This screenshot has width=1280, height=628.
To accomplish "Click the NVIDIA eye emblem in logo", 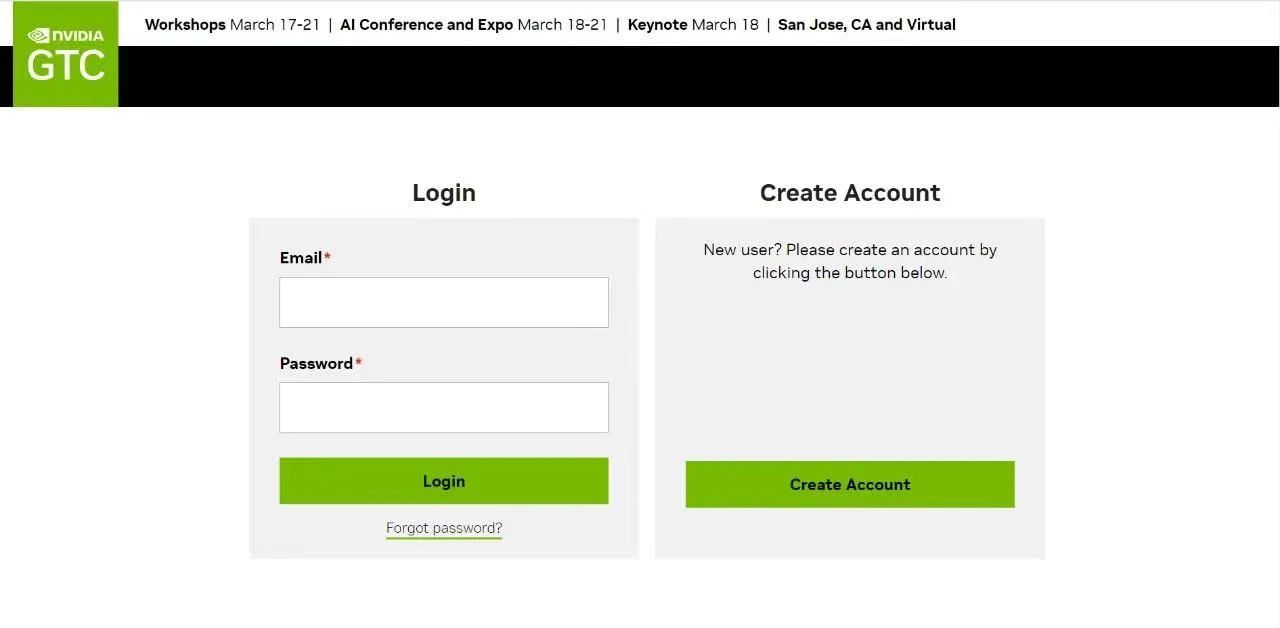I will tap(38, 35).
